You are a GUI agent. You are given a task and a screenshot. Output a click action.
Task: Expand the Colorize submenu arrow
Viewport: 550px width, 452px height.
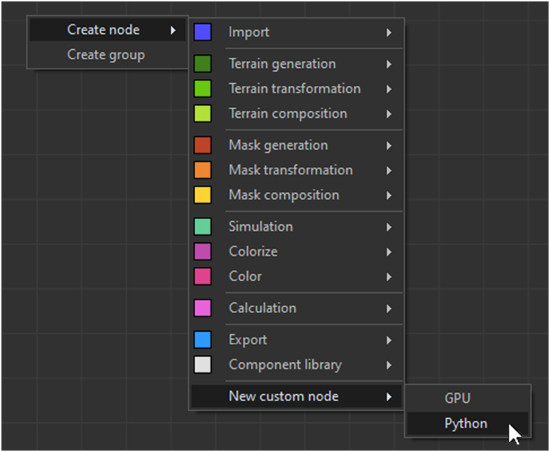coord(389,252)
